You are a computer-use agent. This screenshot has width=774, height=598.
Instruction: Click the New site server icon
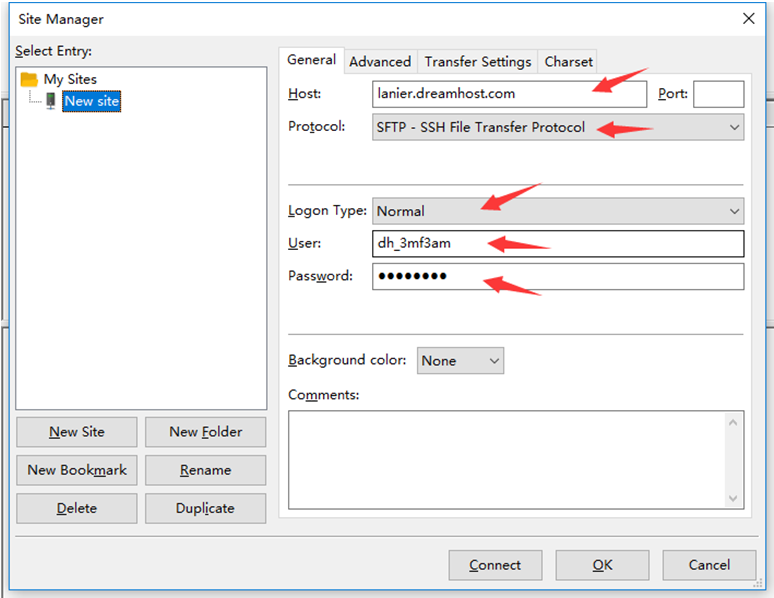50,101
